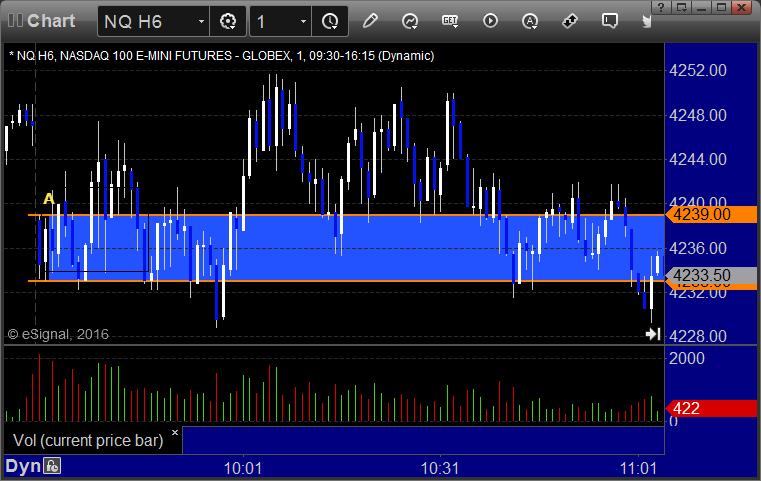Viewport: 761px width, 481px height.
Task: Toggle the Dyn lock icon
Action: pyautogui.click(x=52, y=466)
